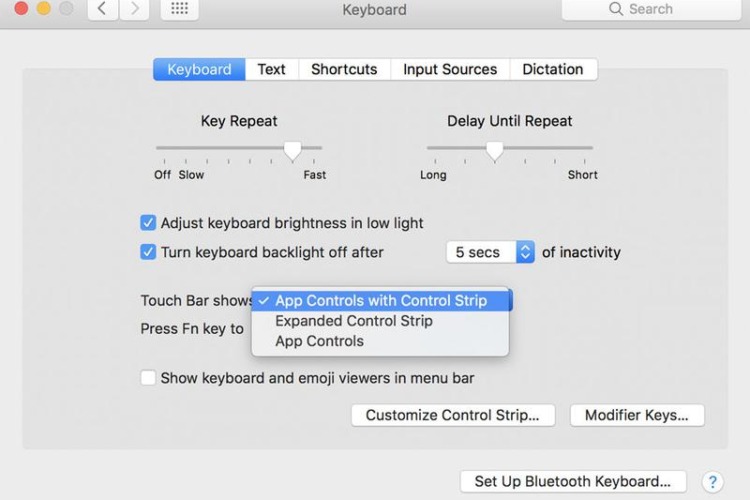Go to the Dictation tab
Viewport: 750px width, 500px height.
pyautogui.click(x=552, y=69)
